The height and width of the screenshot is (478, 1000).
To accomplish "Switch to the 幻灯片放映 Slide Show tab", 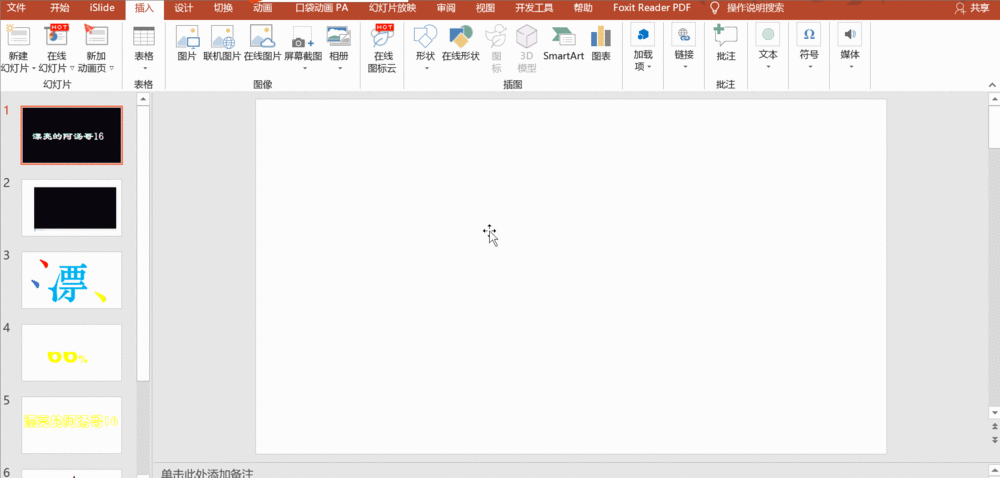I will [392, 8].
